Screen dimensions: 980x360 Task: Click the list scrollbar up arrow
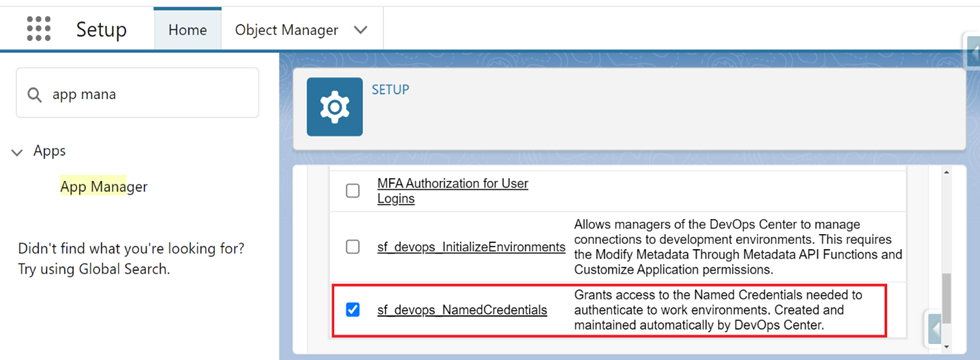click(946, 172)
